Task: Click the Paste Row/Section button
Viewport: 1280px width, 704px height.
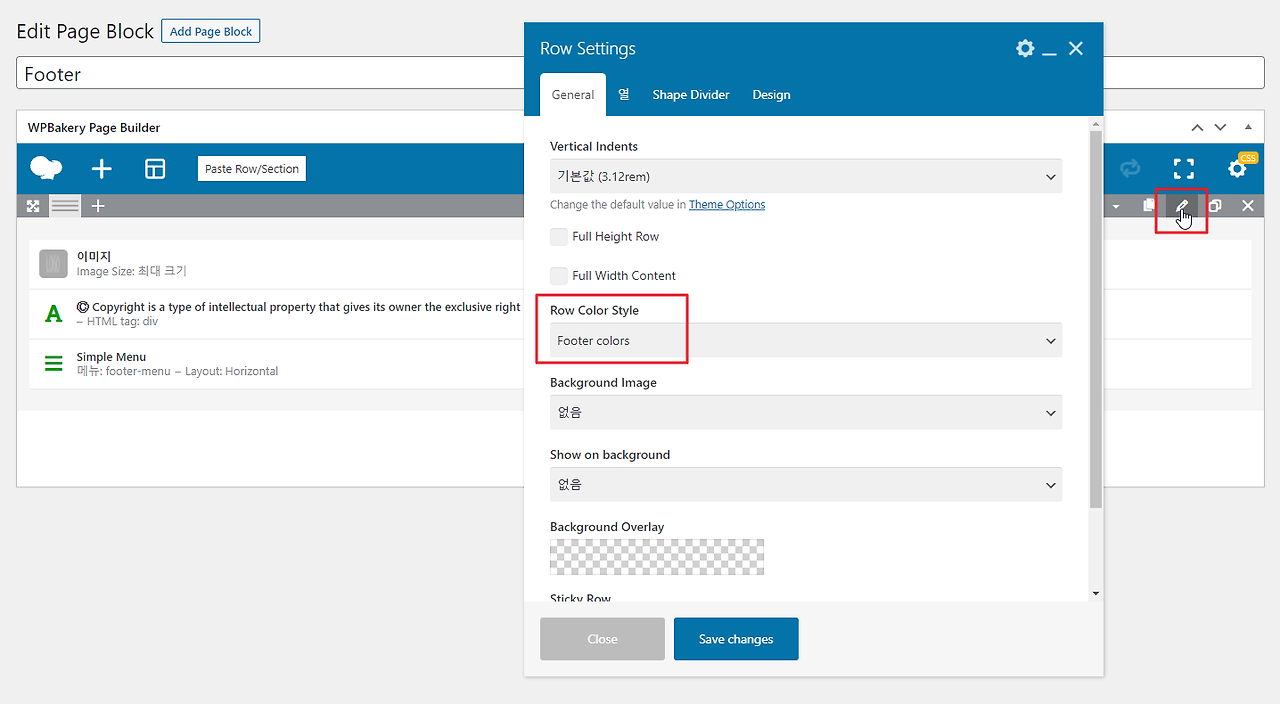Action: (252, 169)
